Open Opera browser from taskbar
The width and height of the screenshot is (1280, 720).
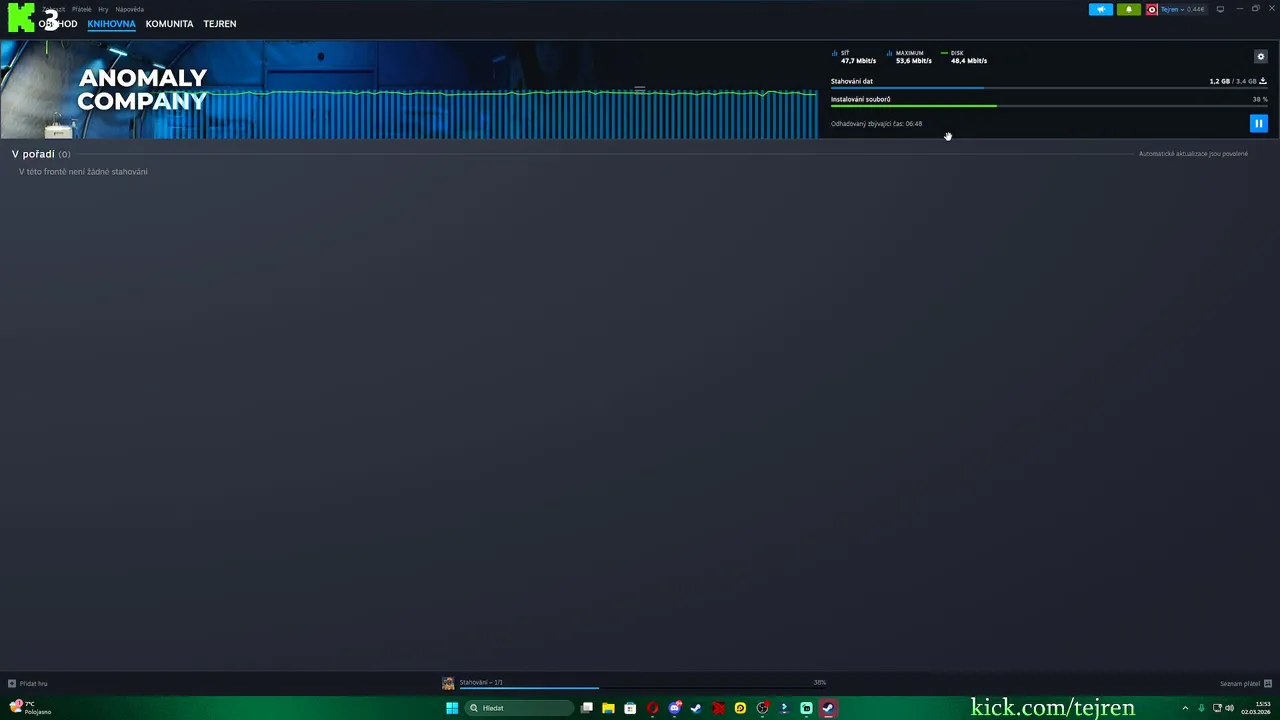point(652,708)
